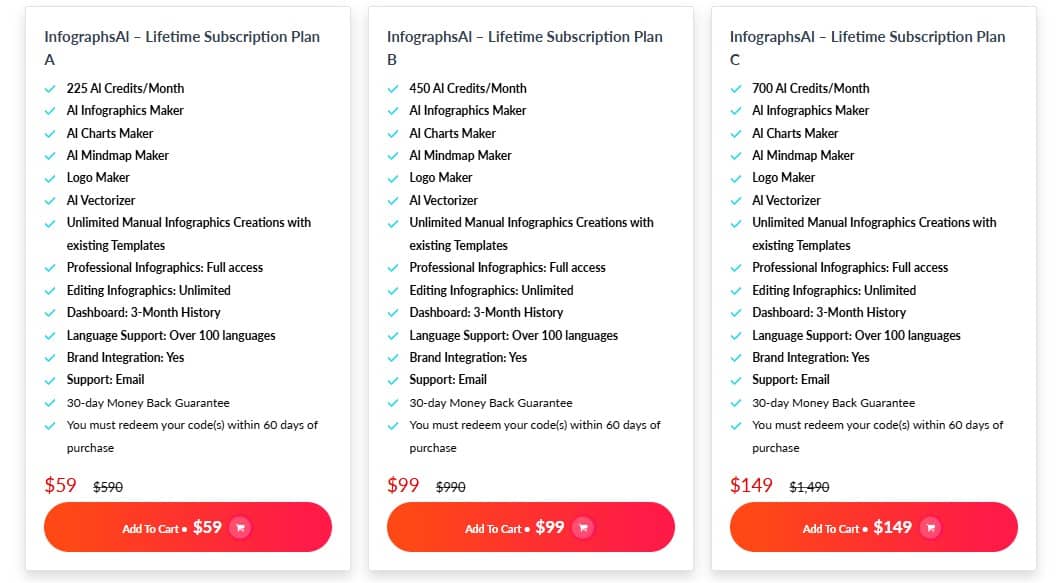Click the checkmark next to Support: Email in Plan B

[x=393, y=380]
